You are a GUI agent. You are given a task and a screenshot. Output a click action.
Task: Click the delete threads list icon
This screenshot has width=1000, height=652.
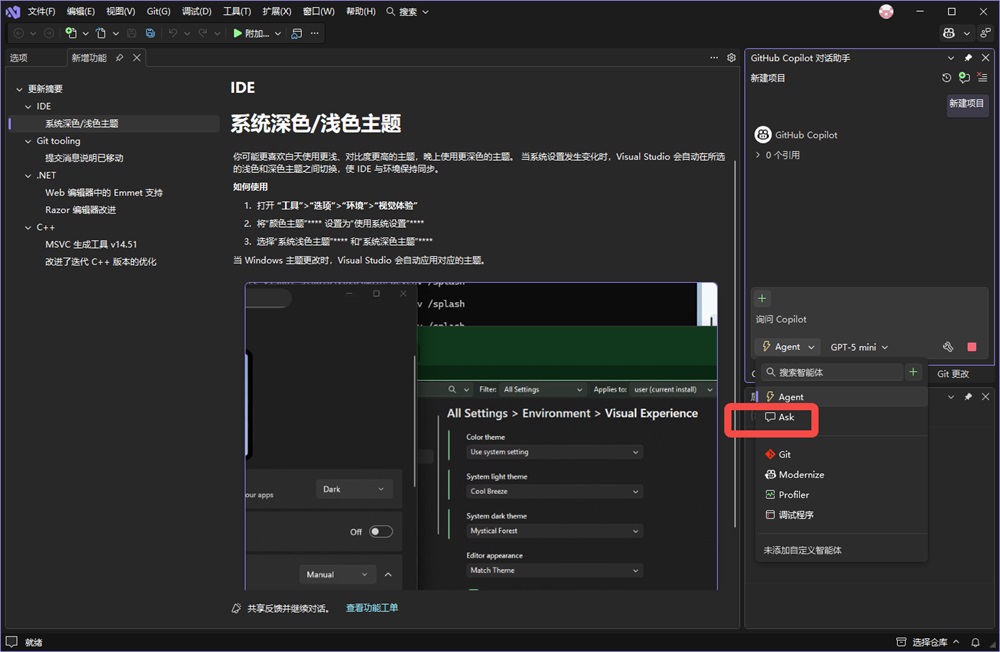(982, 78)
